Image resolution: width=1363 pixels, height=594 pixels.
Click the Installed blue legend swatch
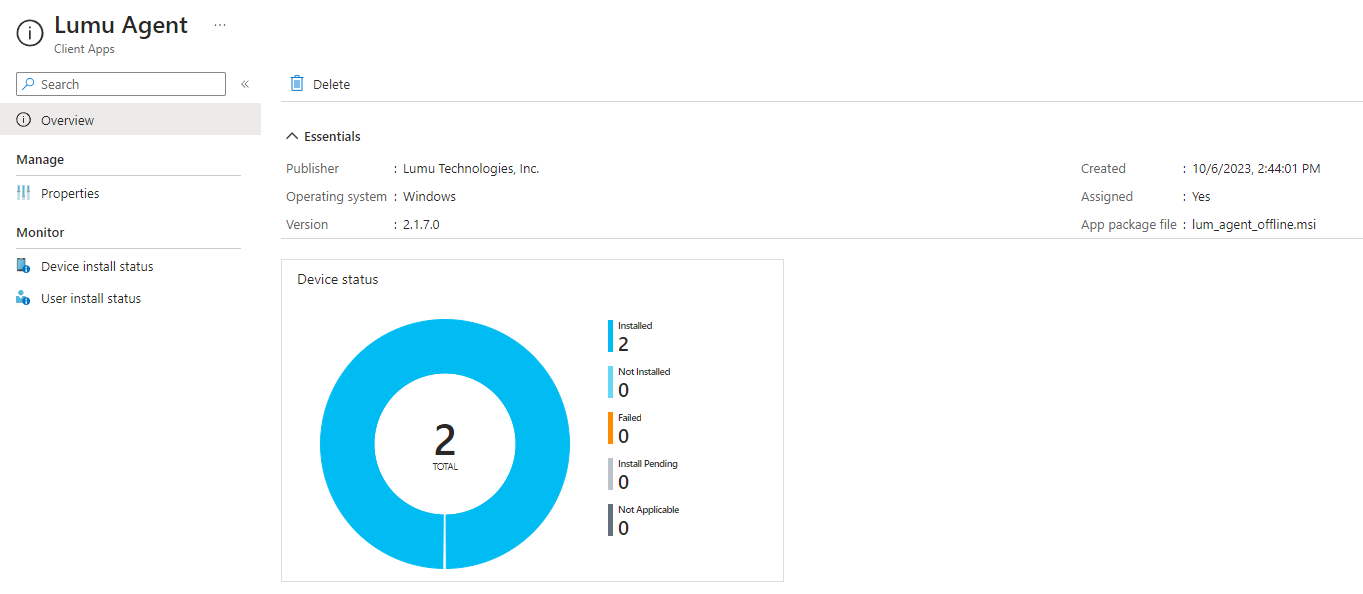610,336
